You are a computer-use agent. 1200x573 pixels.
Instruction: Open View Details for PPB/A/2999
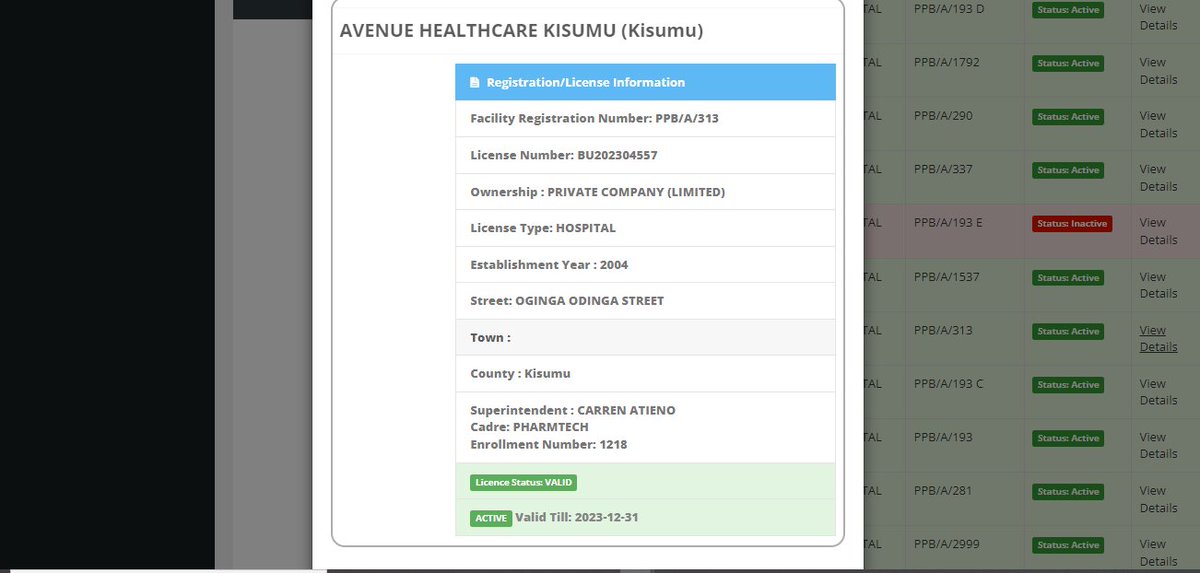point(1158,552)
